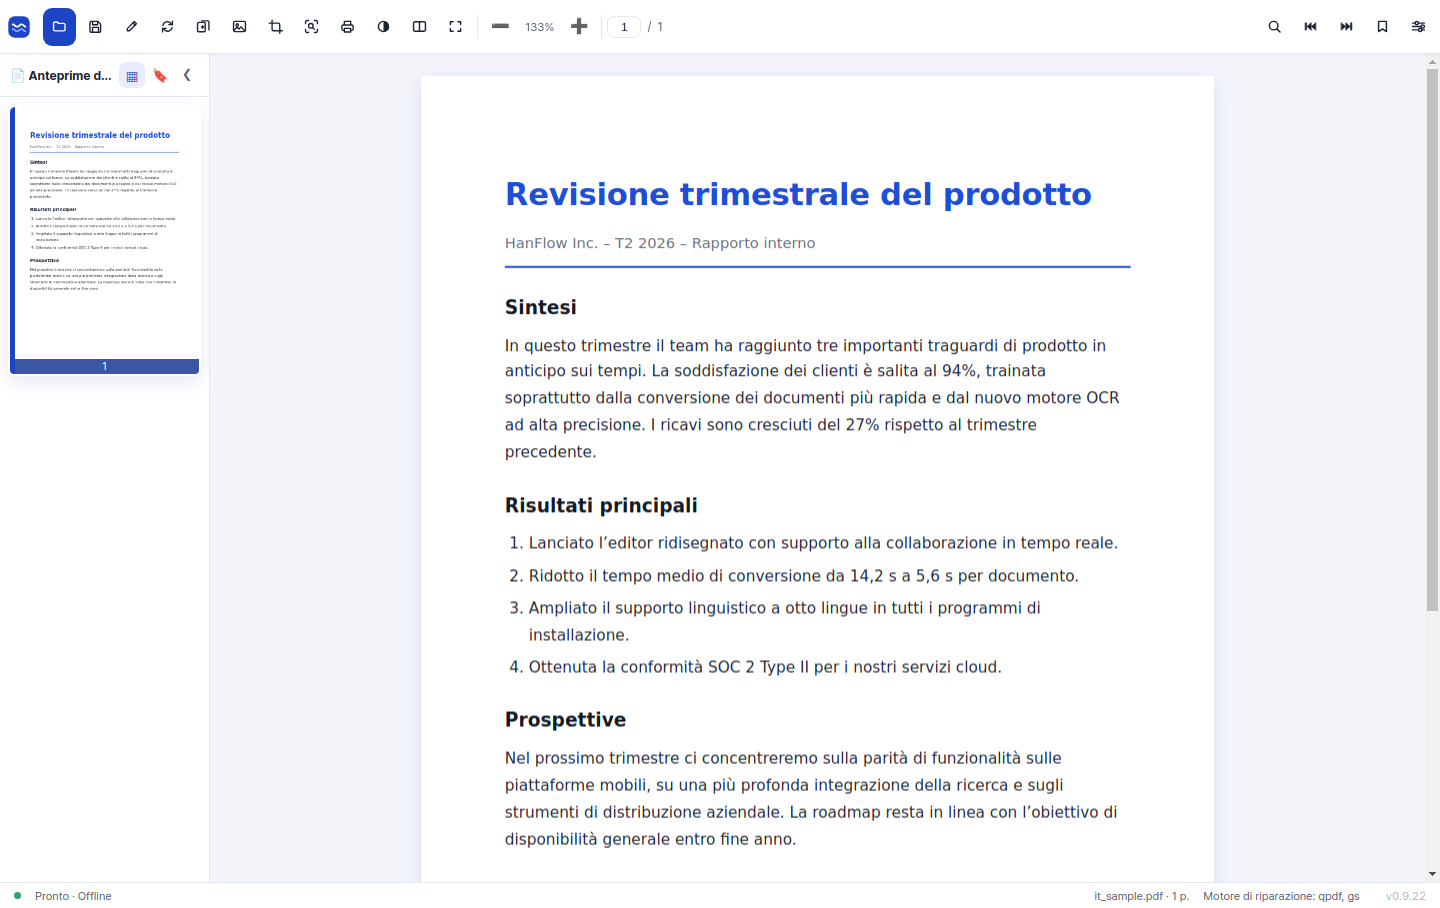1440x908 pixels.
Task: Click the OCR scan-search icon
Action: (311, 27)
